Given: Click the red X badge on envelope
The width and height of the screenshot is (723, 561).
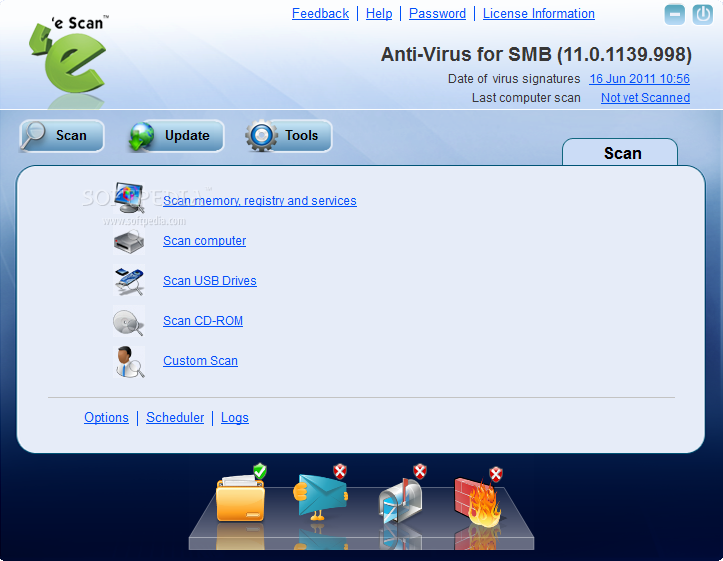Looking at the screenshot, I should [340, 471].
